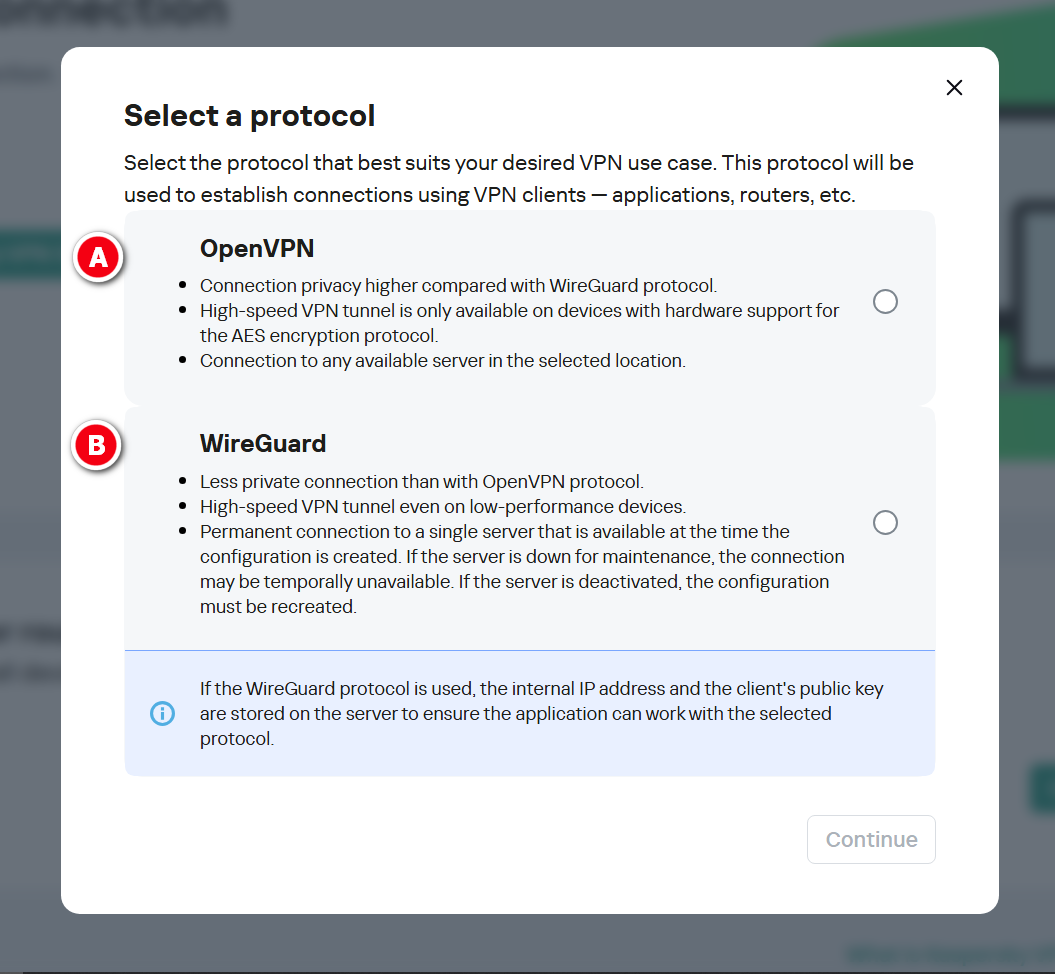This screenshot has width=1055, height=974.
Task: Close the Select a protocol dialog
Action: pyautogui.click(x=954, y=88)
